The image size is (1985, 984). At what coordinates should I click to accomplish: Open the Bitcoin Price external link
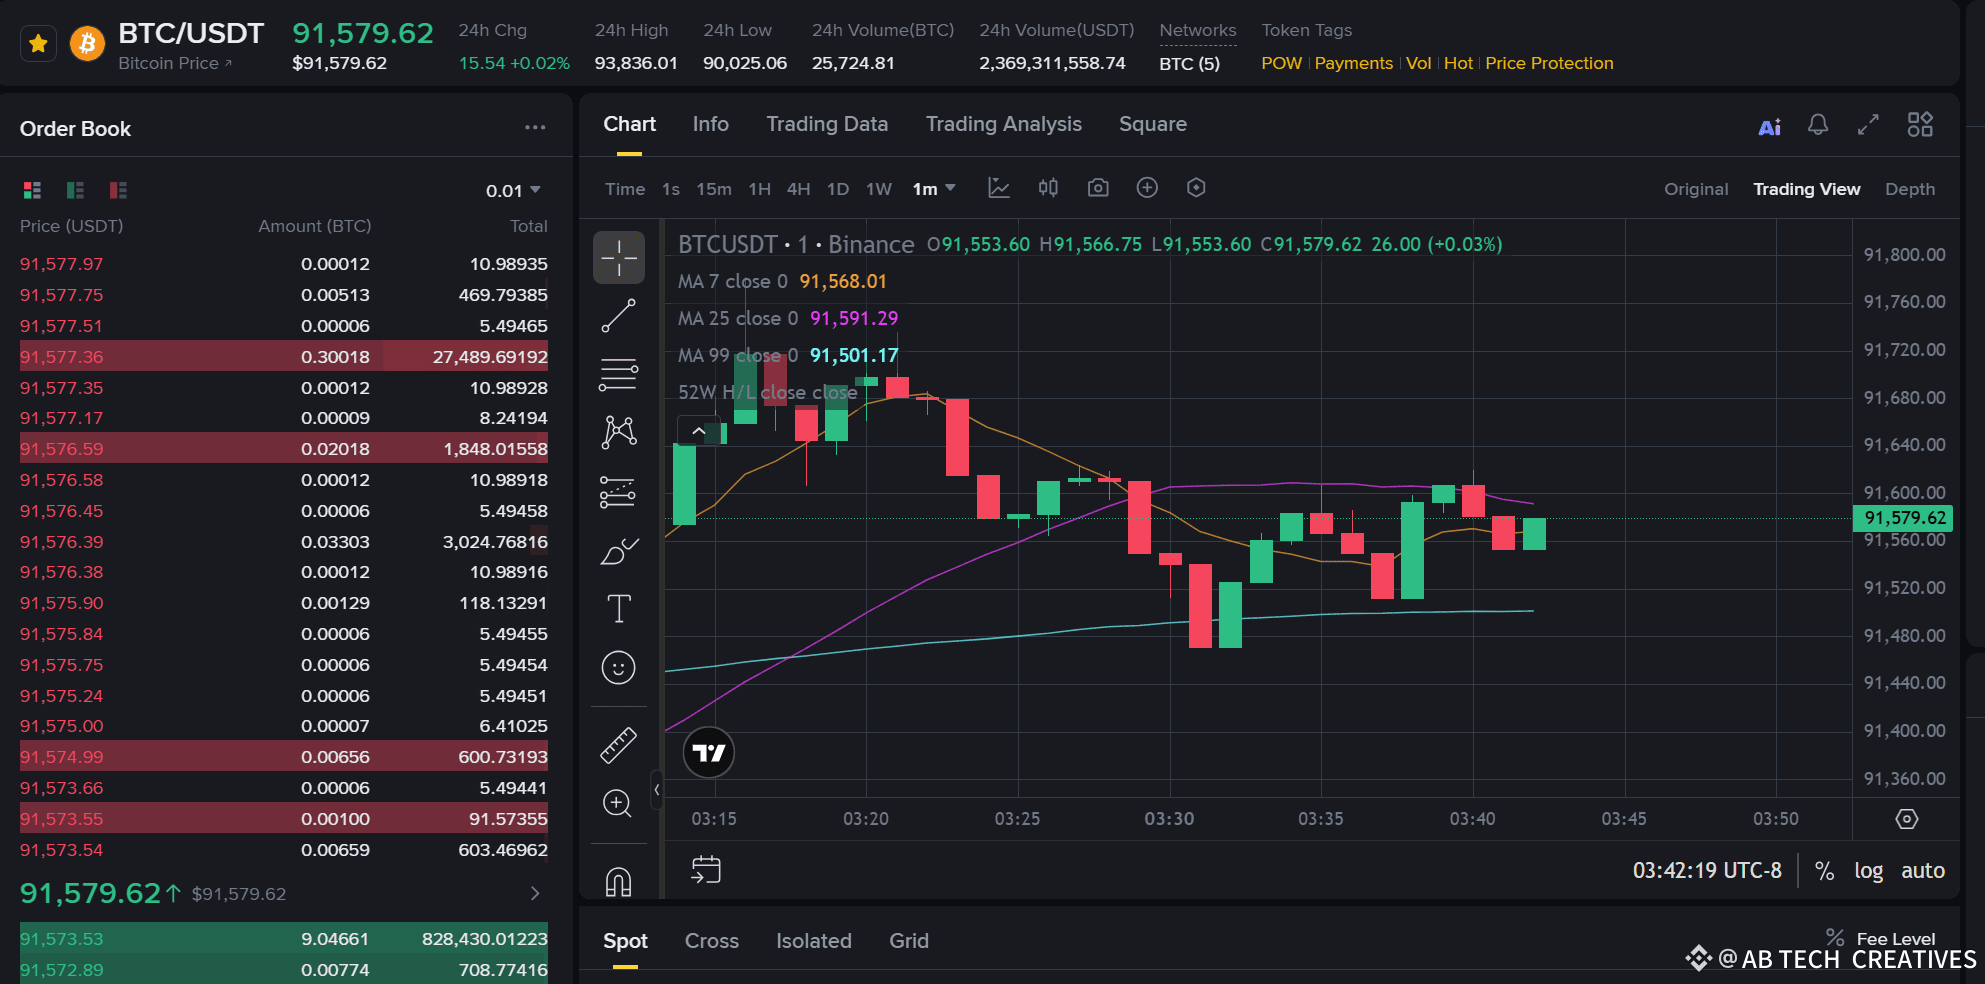(175, 63)
